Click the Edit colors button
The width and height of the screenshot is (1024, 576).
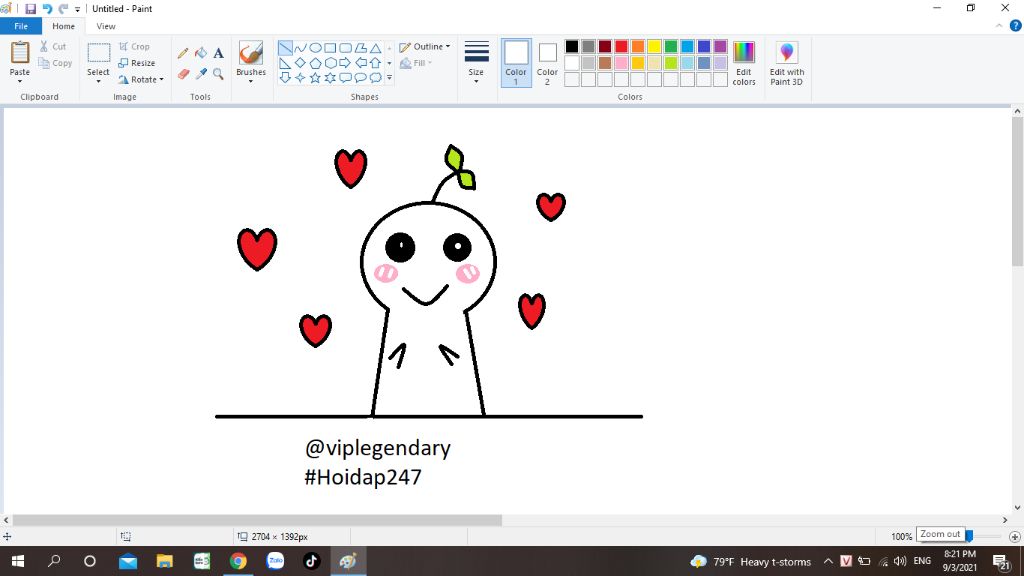(x=744, y=63)
